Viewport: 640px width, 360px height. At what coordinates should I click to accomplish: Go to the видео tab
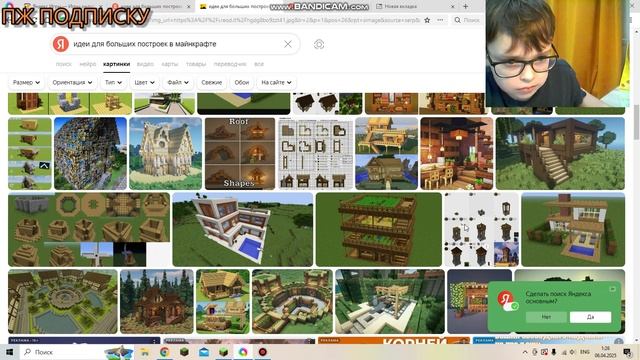coord(145,64)
